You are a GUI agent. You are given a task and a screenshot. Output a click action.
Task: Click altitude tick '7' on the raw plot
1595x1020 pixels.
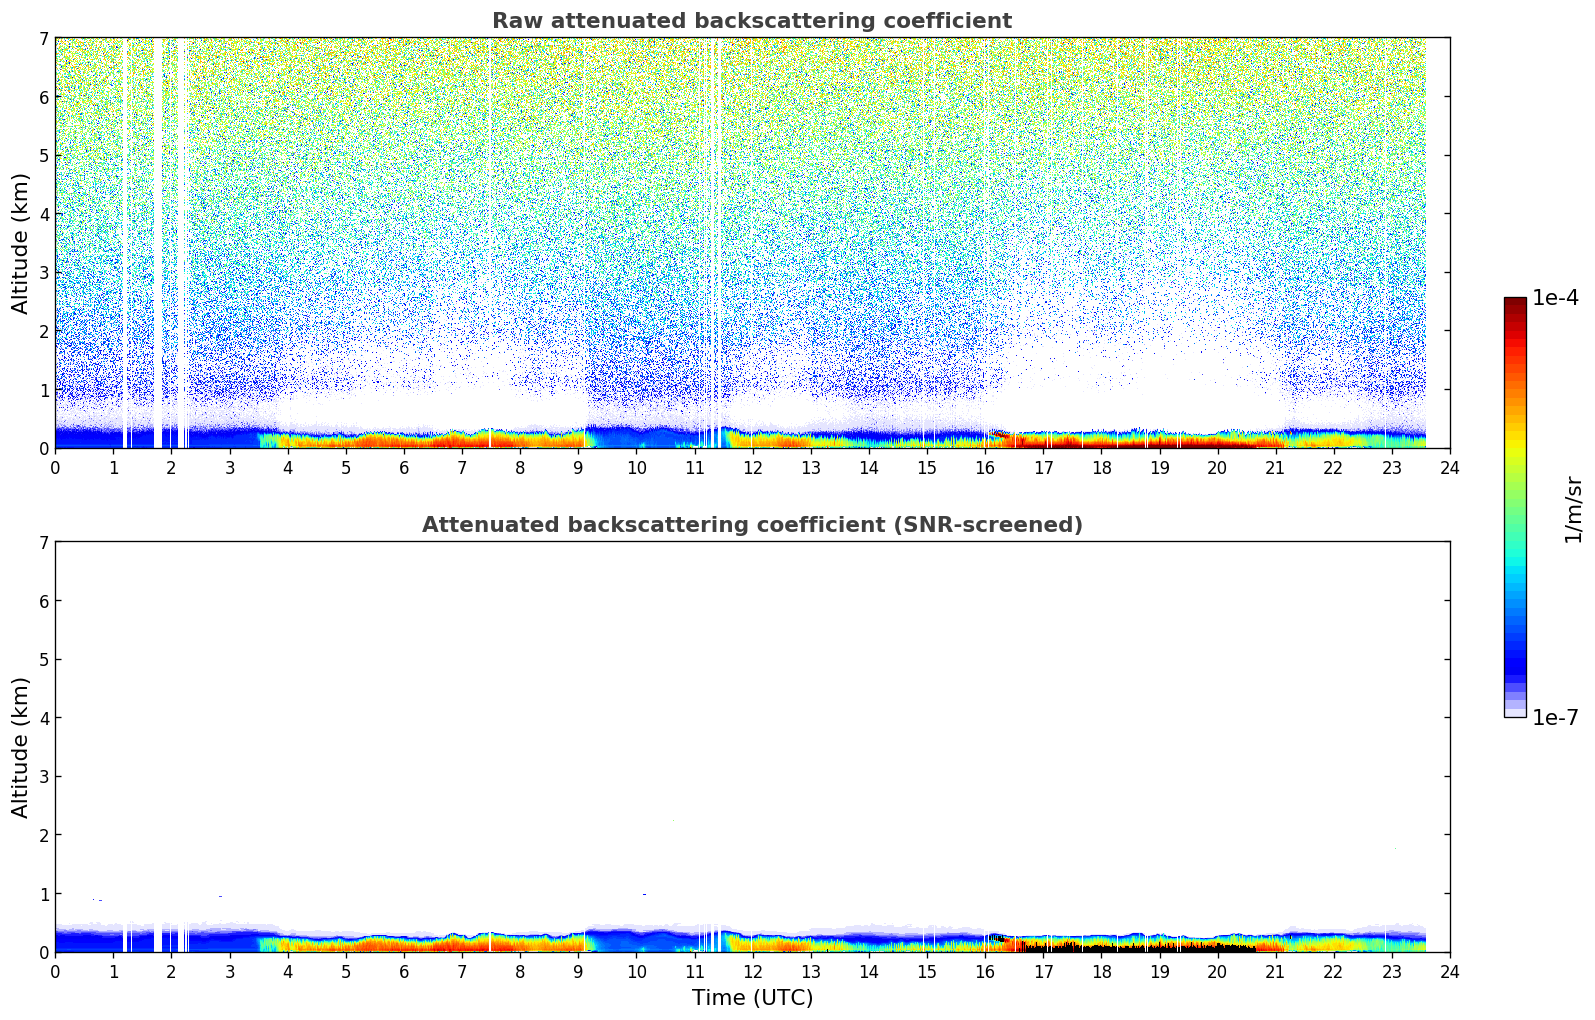tap(43, 38)
